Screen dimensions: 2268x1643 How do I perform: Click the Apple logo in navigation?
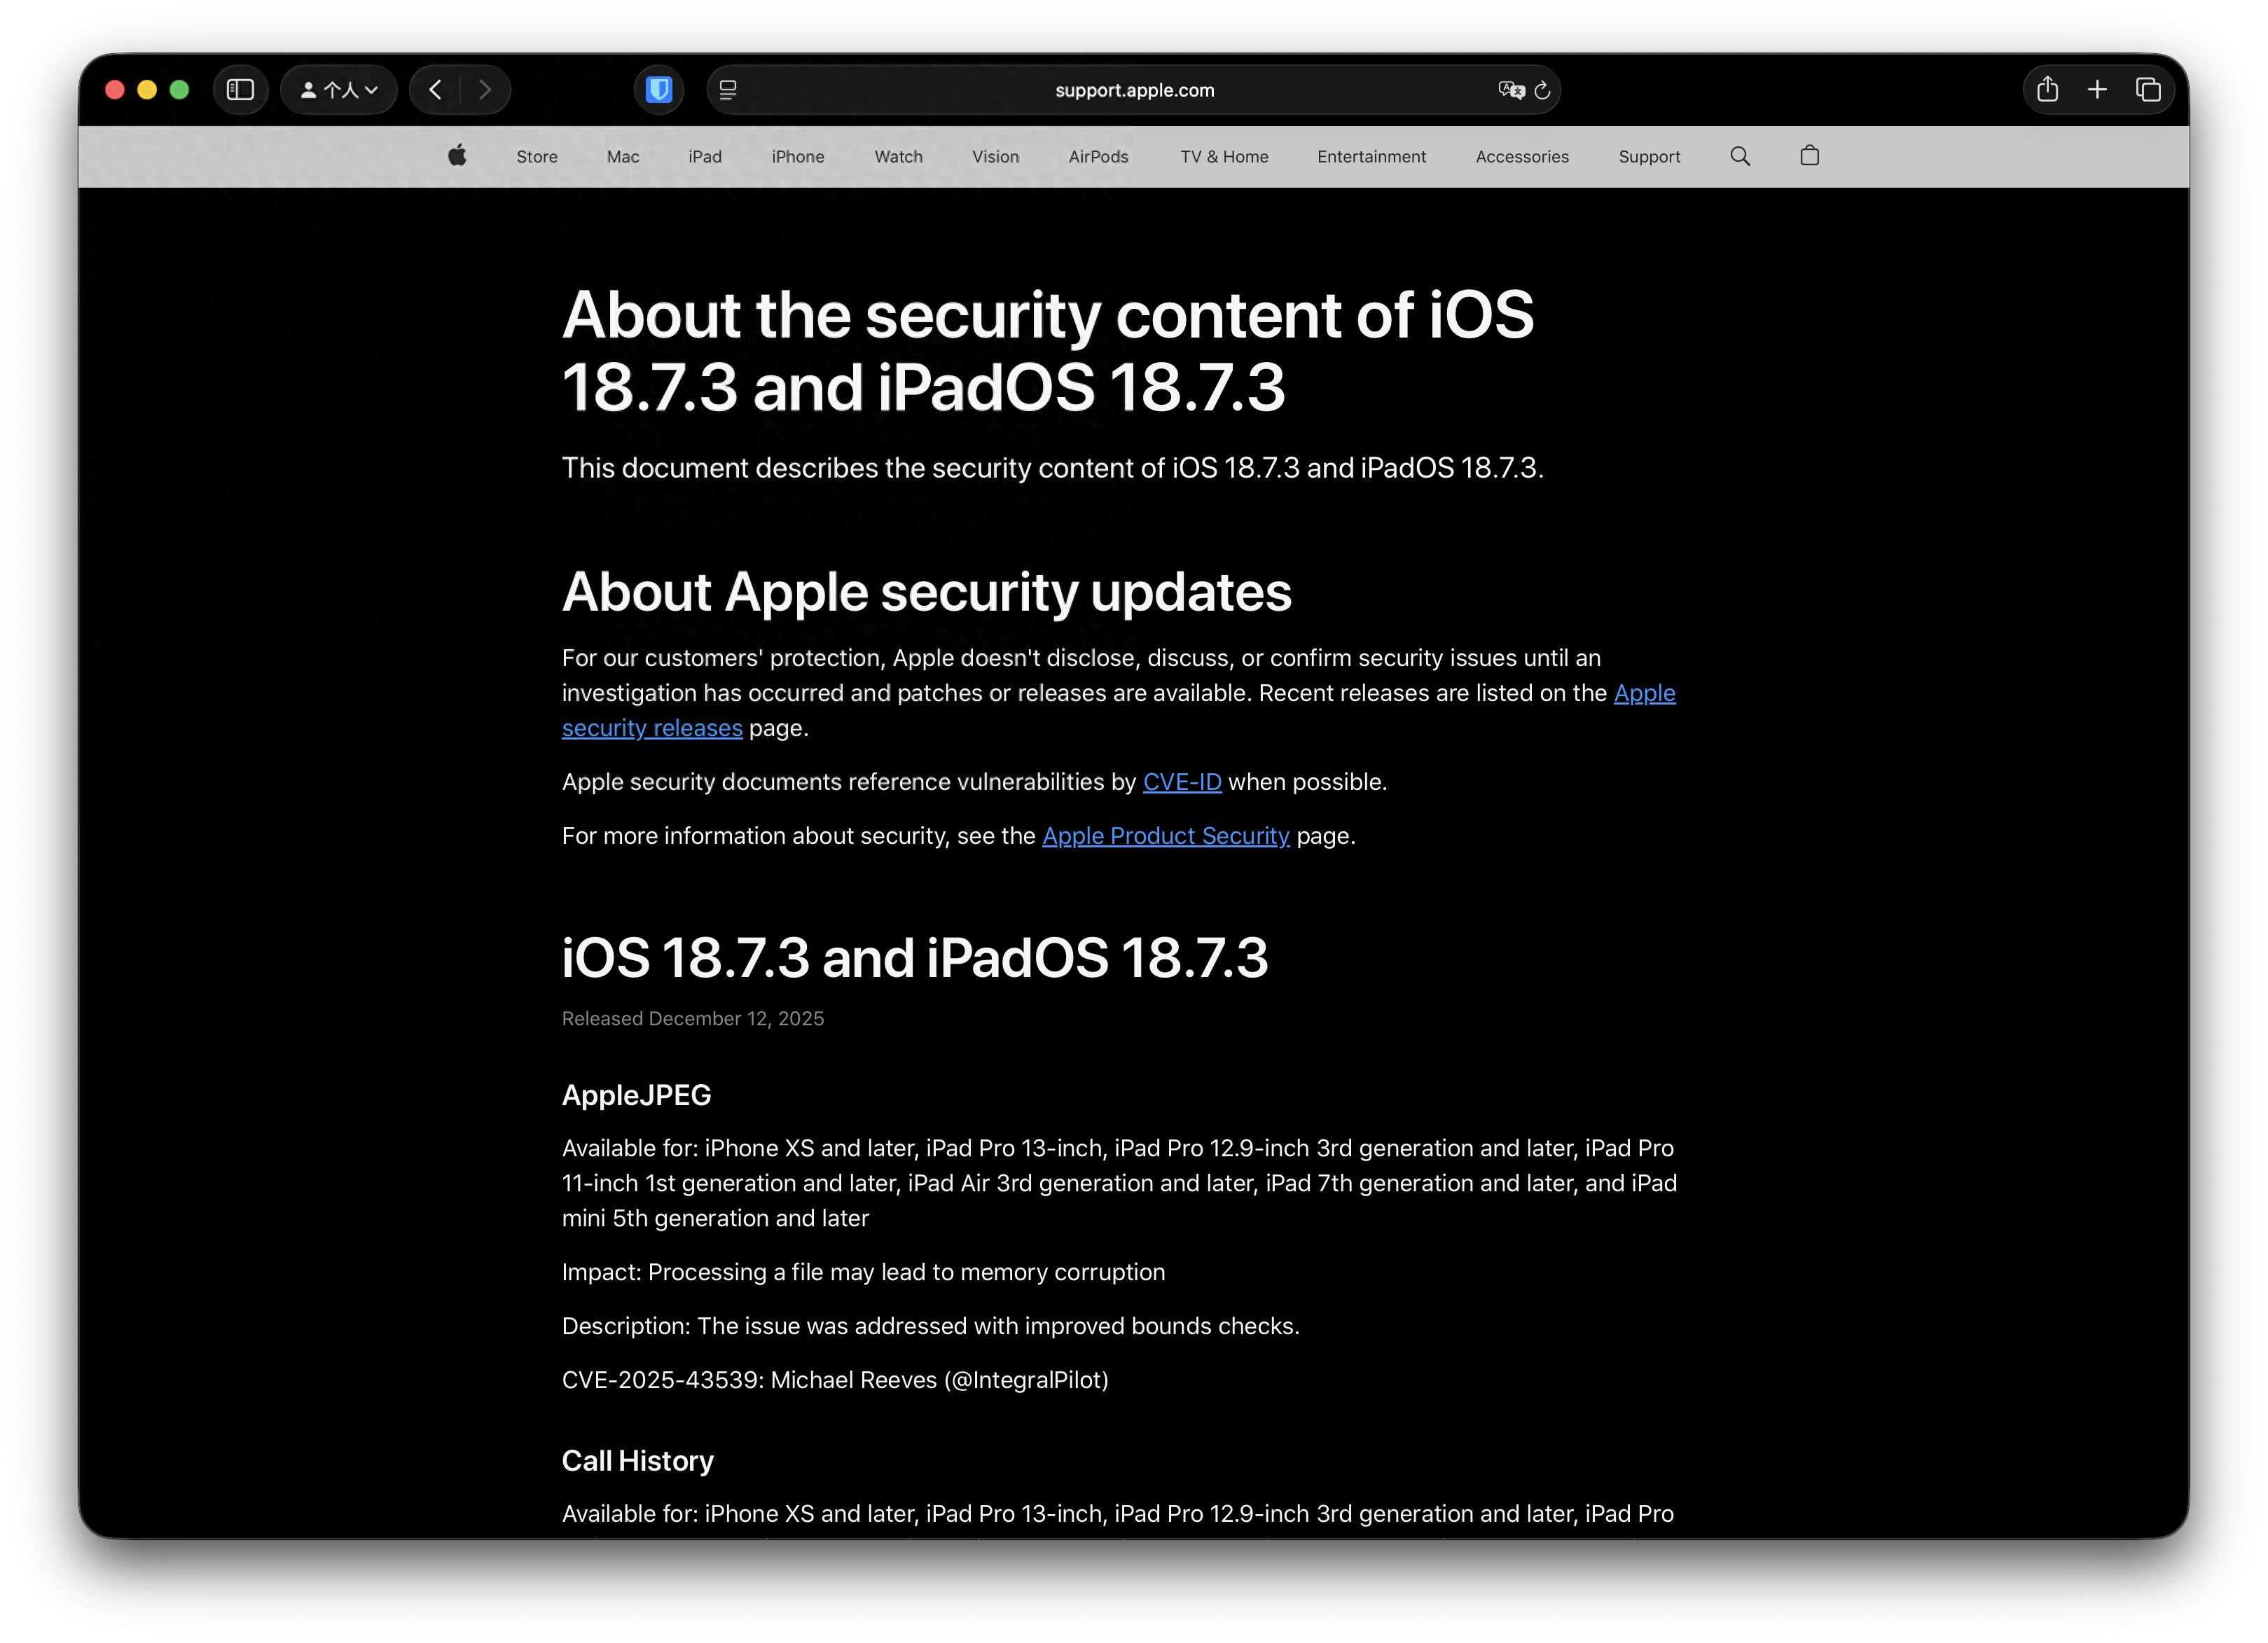(457, 155)
